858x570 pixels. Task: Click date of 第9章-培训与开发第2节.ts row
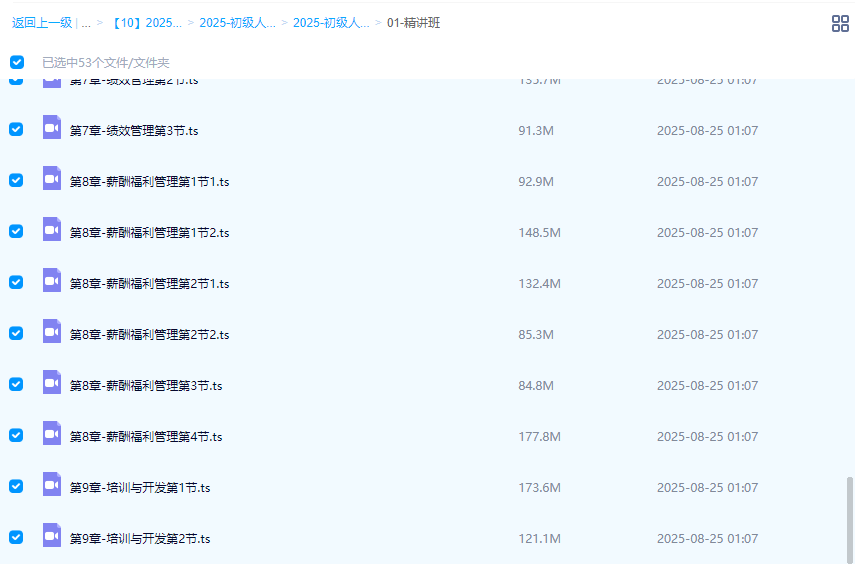click(707, 538)
